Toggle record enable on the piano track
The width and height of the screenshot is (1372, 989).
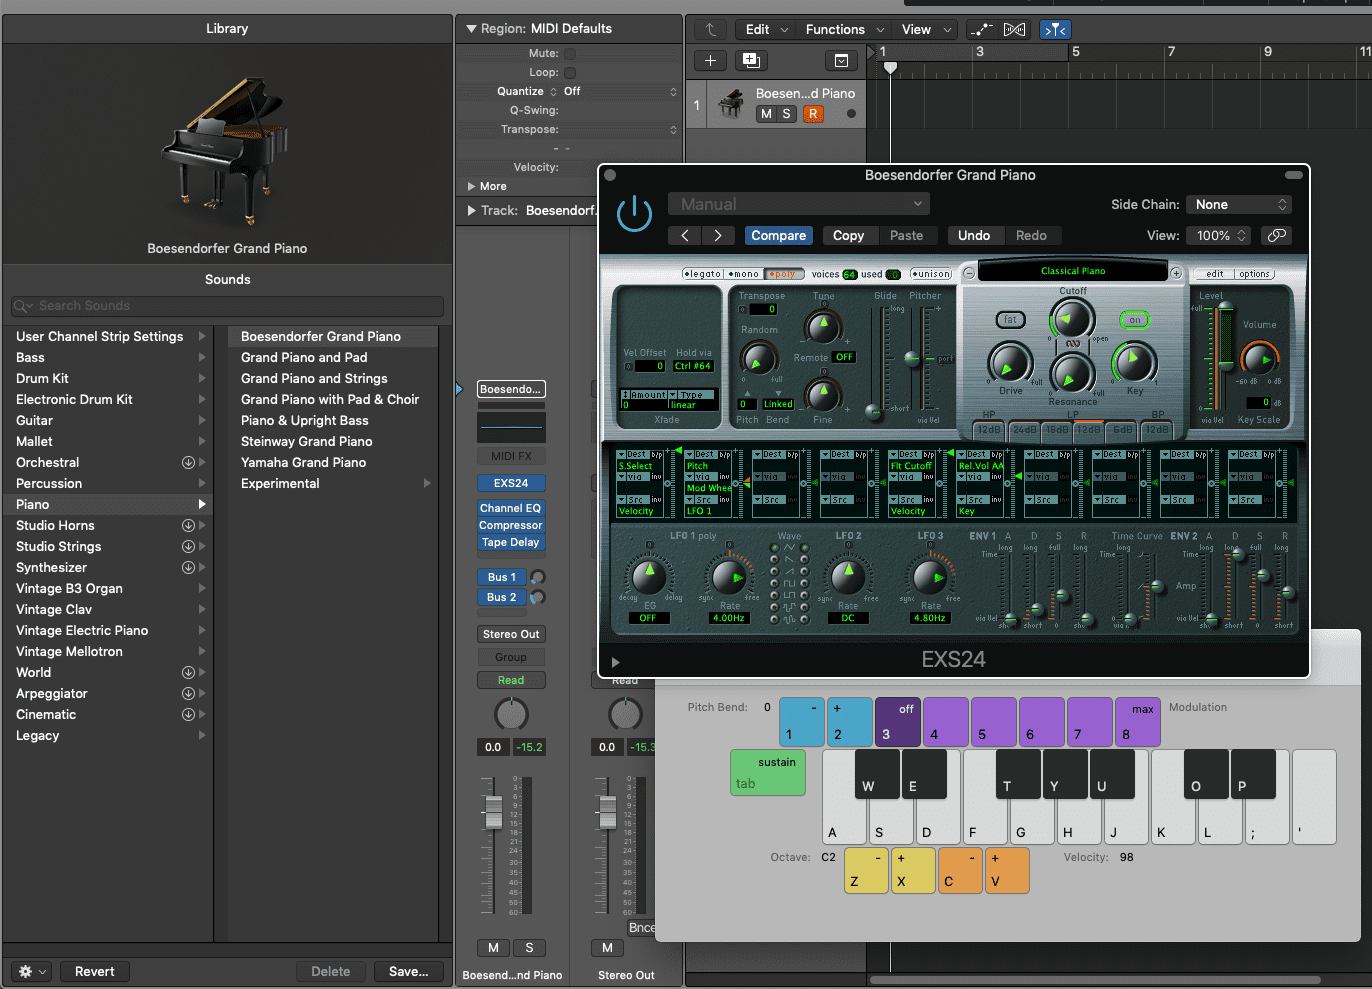pyautogui.click(x=813, y=114)
